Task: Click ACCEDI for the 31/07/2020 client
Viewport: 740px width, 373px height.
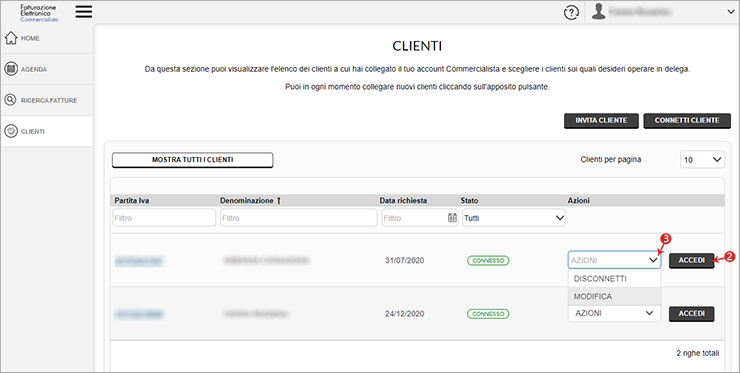Action: (x=691, y=260)
